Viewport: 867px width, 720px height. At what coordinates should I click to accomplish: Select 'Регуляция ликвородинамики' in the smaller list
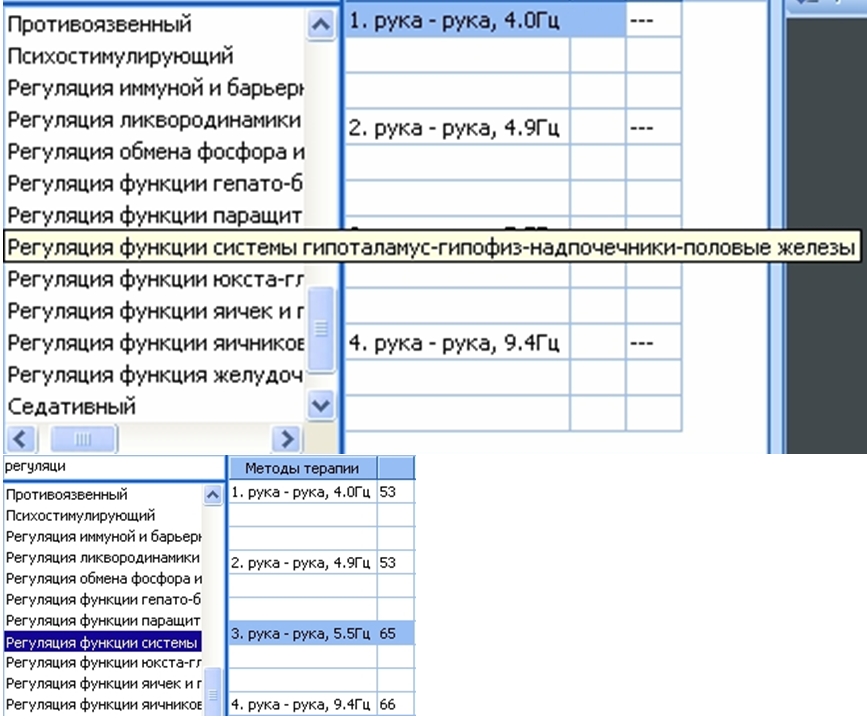(103, 557)
